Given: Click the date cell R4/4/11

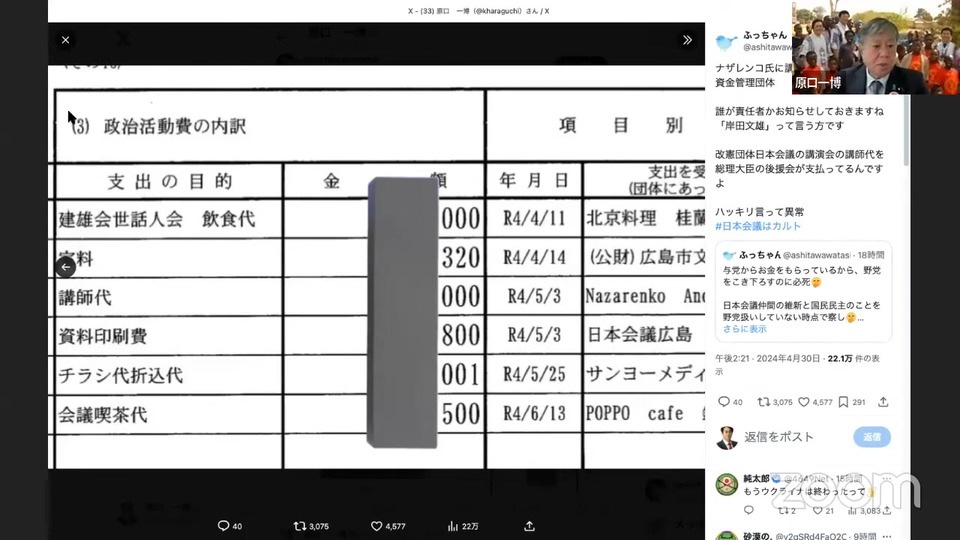Looking at the screenshot, I should point(534,219).
